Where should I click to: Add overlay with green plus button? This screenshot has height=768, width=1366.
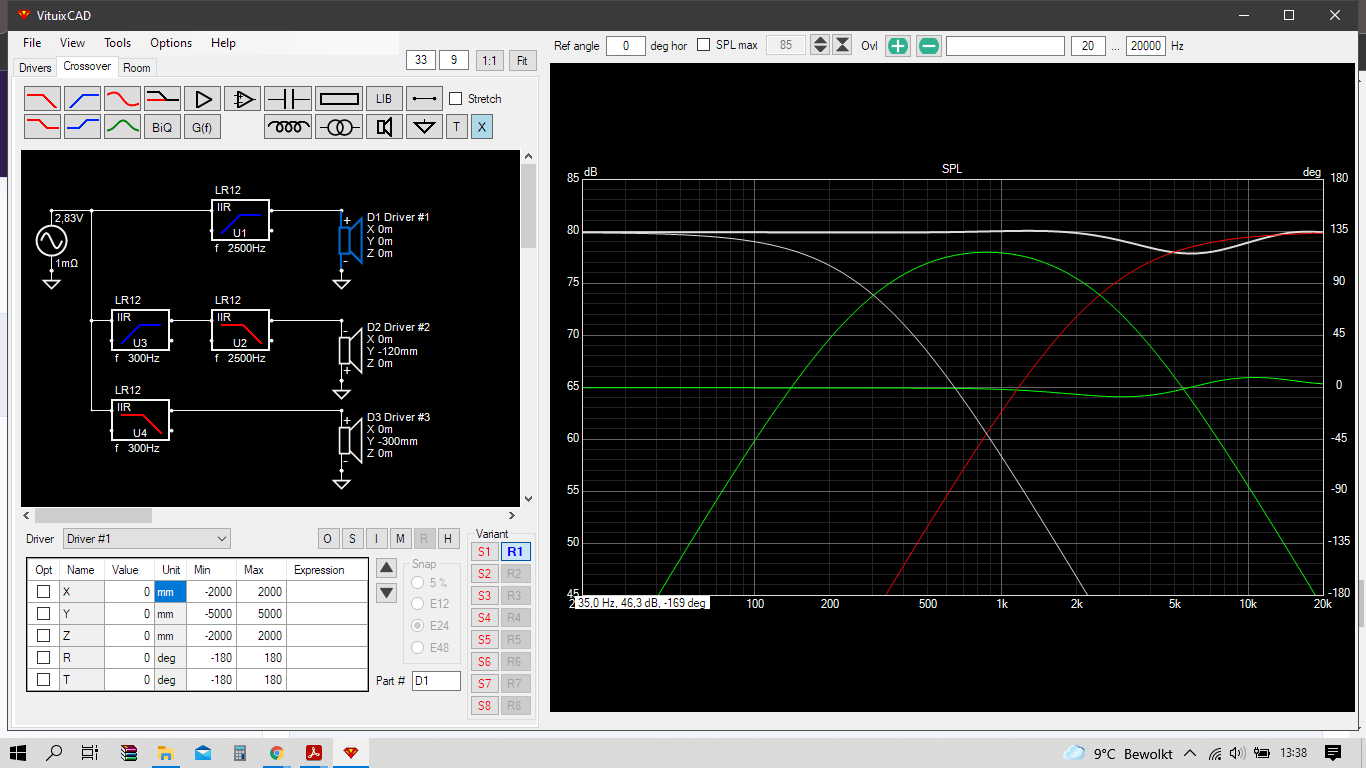(898, 46)
